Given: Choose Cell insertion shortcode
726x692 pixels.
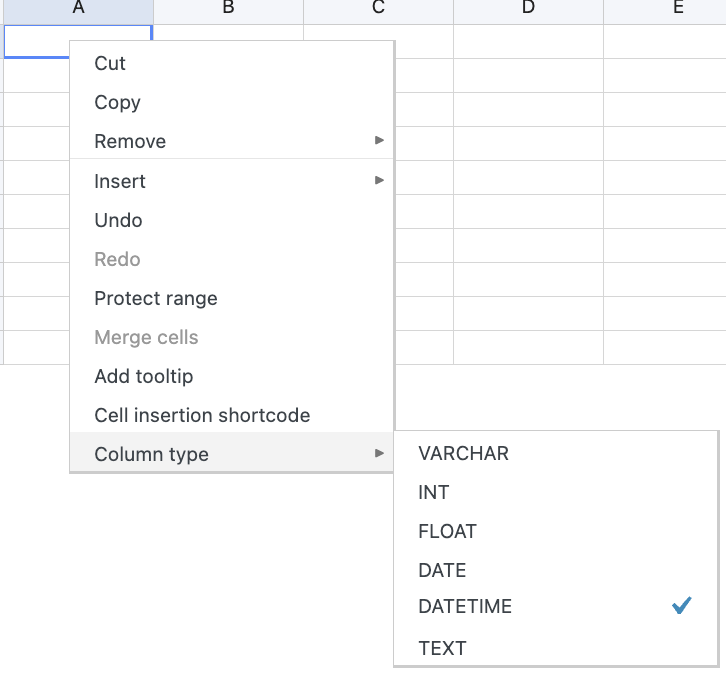Looking at the screenshot, I should click(x=202, y=415).
